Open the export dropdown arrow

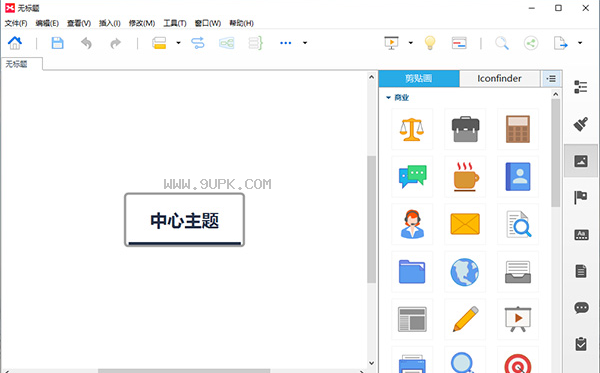(x=580, y=43)
